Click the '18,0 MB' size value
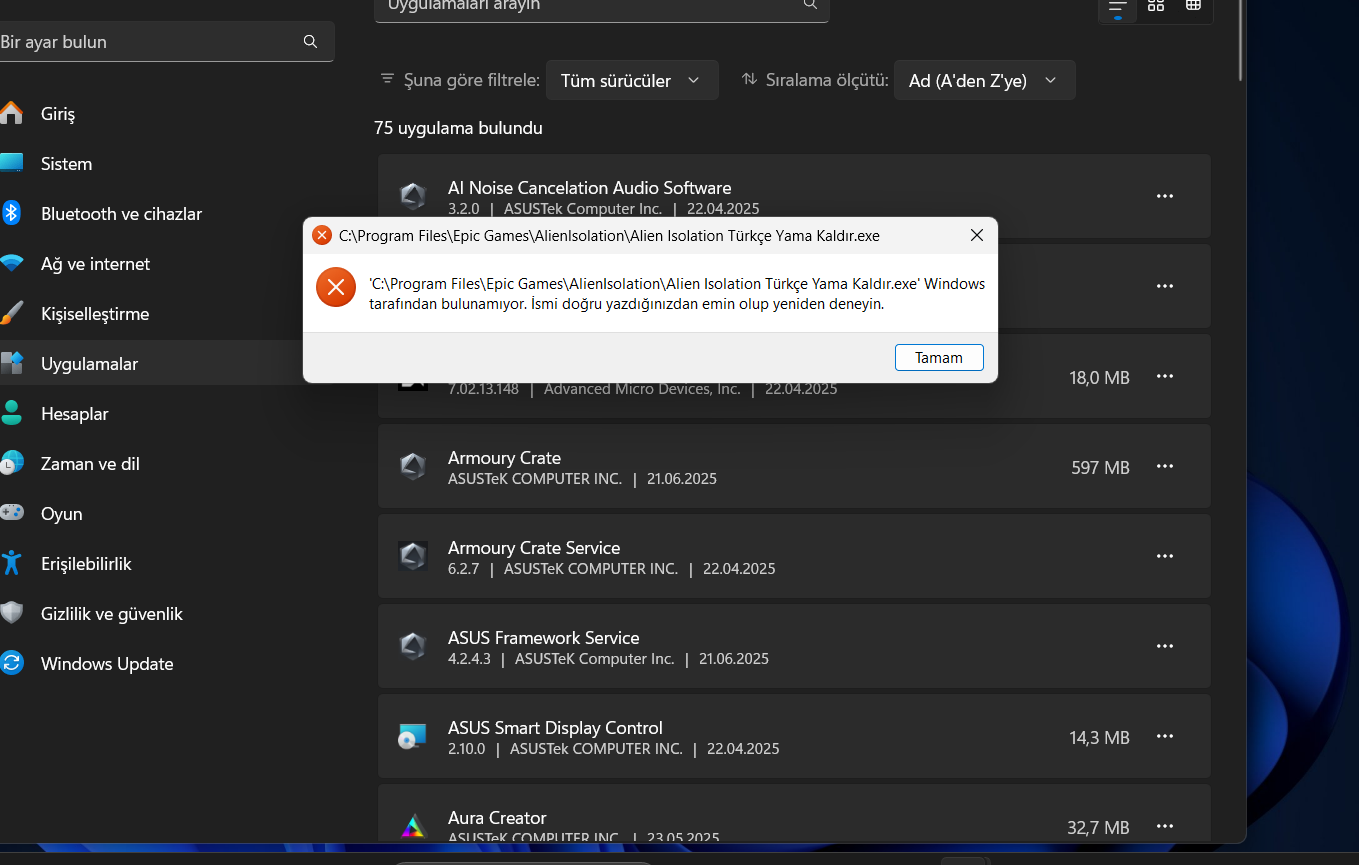Screen dimensions: 1359x865 (x=1099, y=378)
